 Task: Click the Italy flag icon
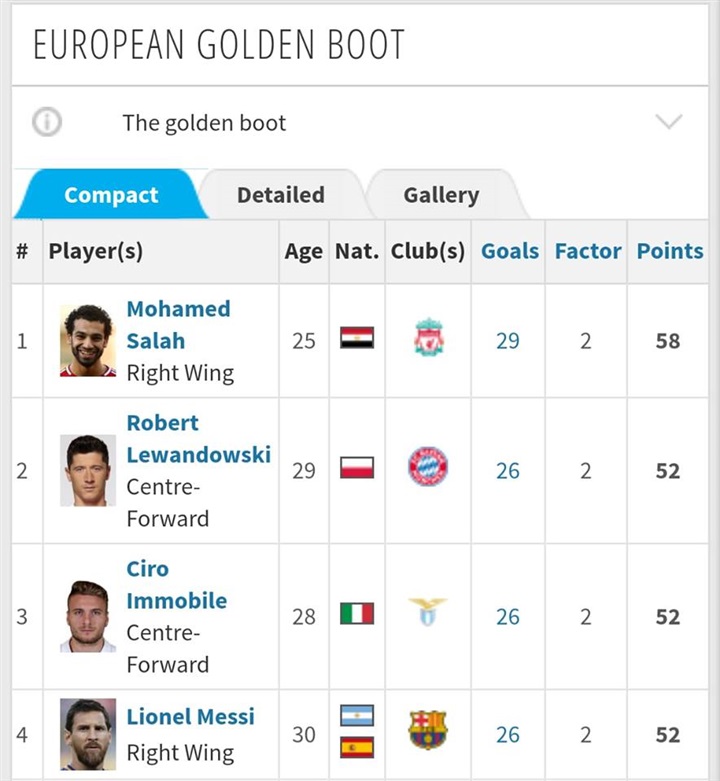357,613
